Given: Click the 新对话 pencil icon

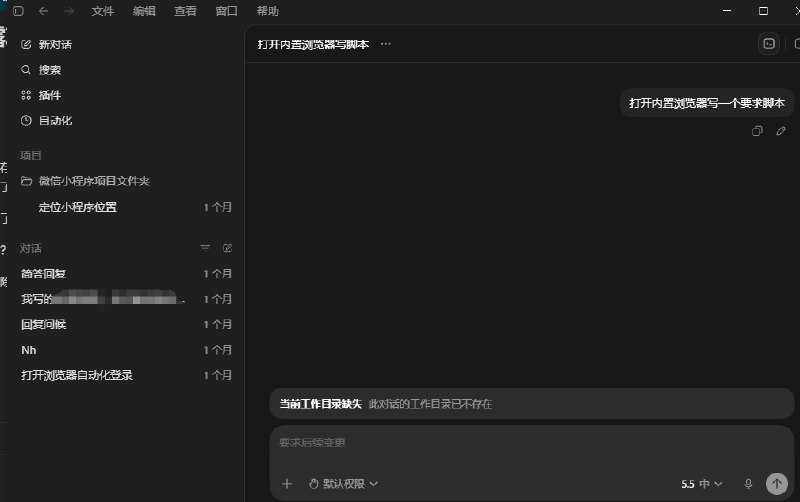Looking at the screenshot, I should click(x=26, y=44).
